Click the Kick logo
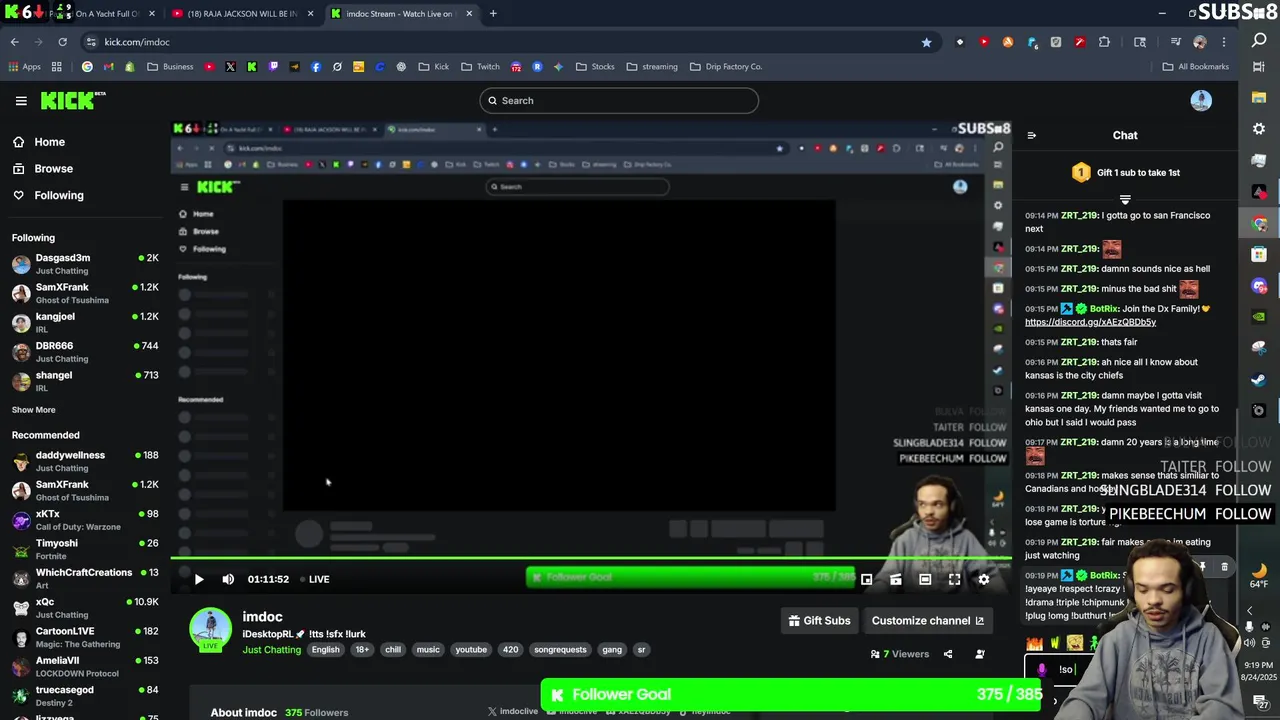This screenshot has height=720, width=1280. click(x=72, y=100)
